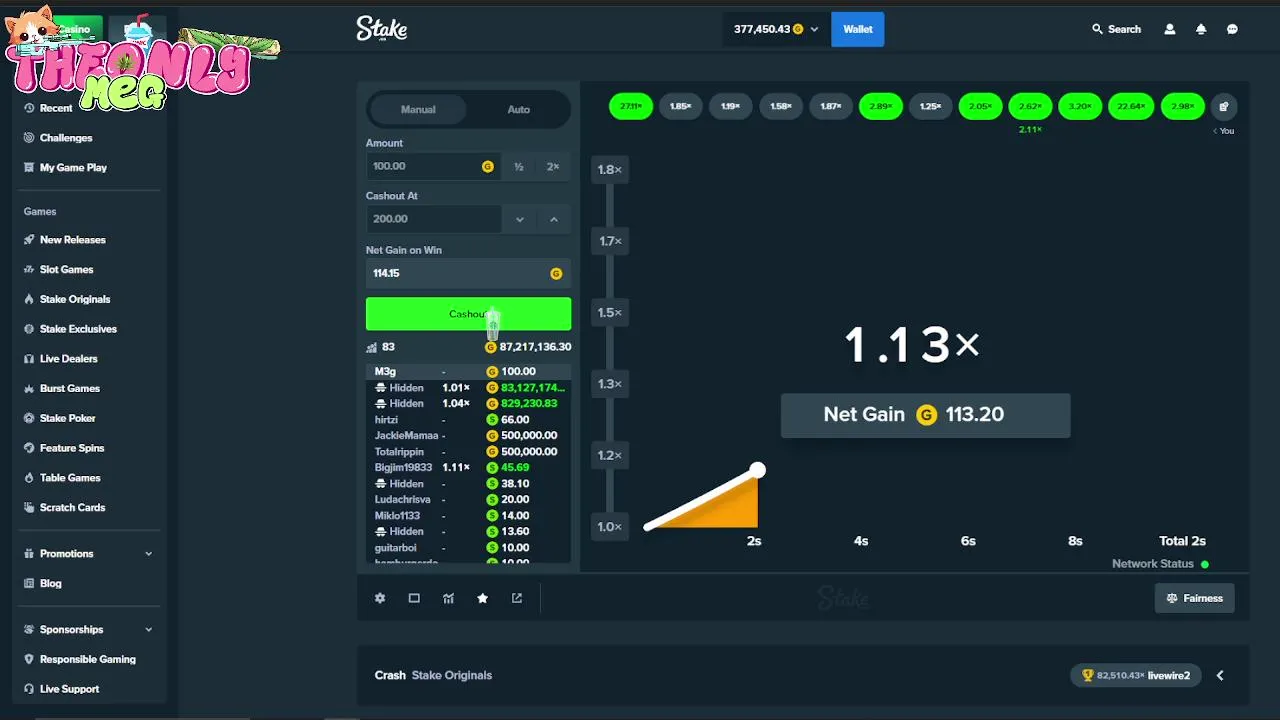Open the 2.98× round result

coord(1182,106)
